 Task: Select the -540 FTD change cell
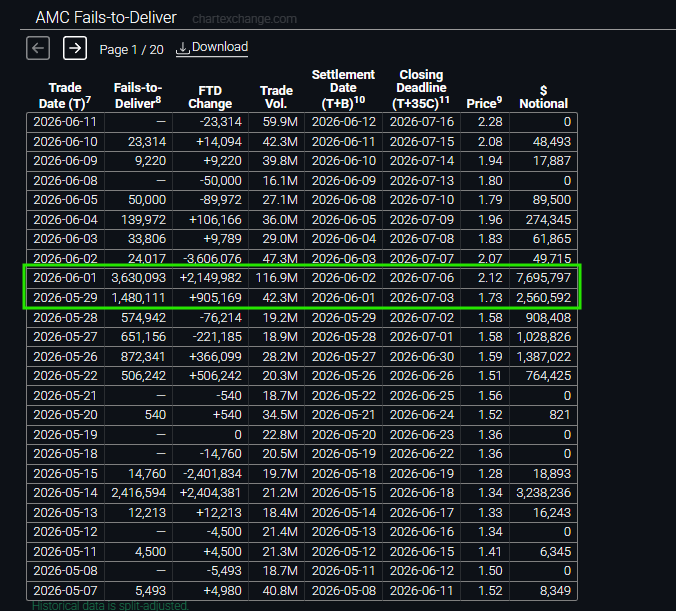(x=210, y=395)
